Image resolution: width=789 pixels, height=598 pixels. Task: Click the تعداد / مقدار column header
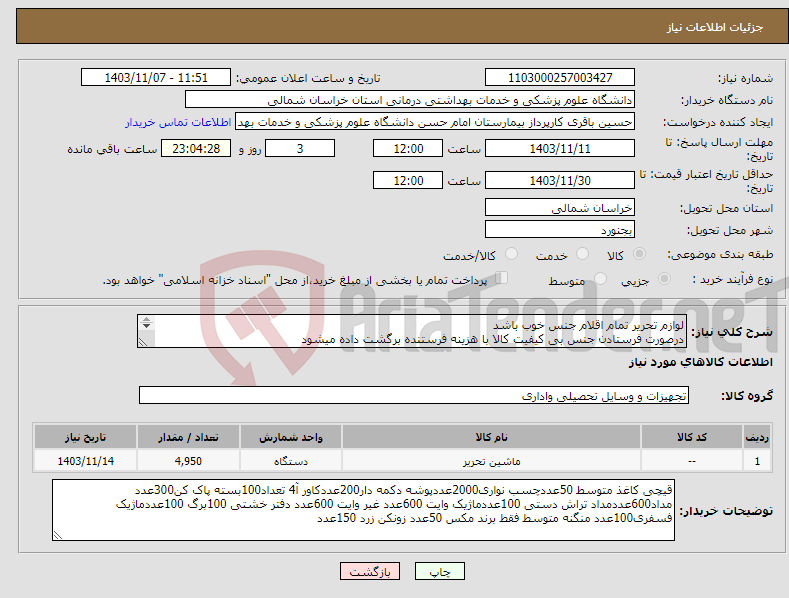click(x=188, y=437)
